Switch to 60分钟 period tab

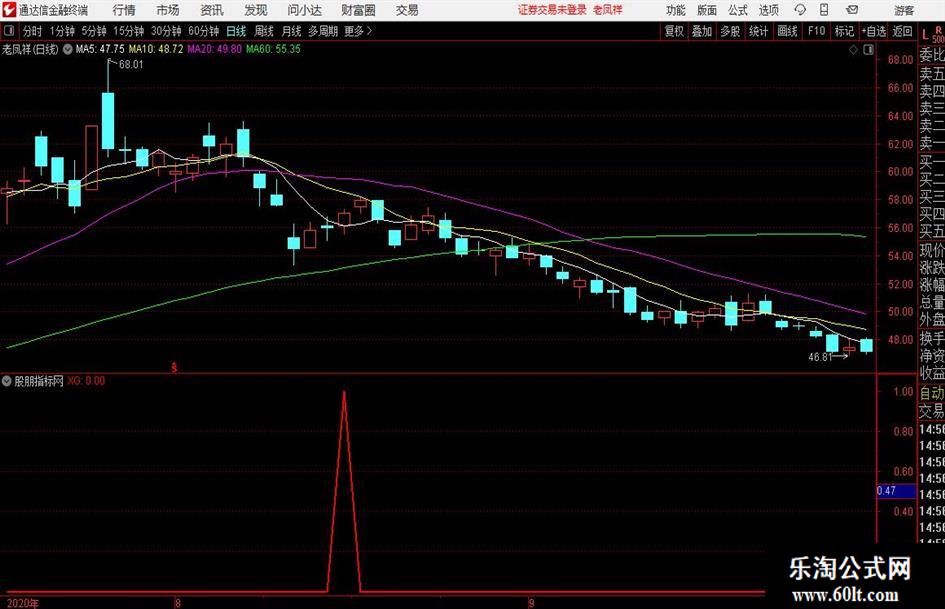click(x=204, y=31)
